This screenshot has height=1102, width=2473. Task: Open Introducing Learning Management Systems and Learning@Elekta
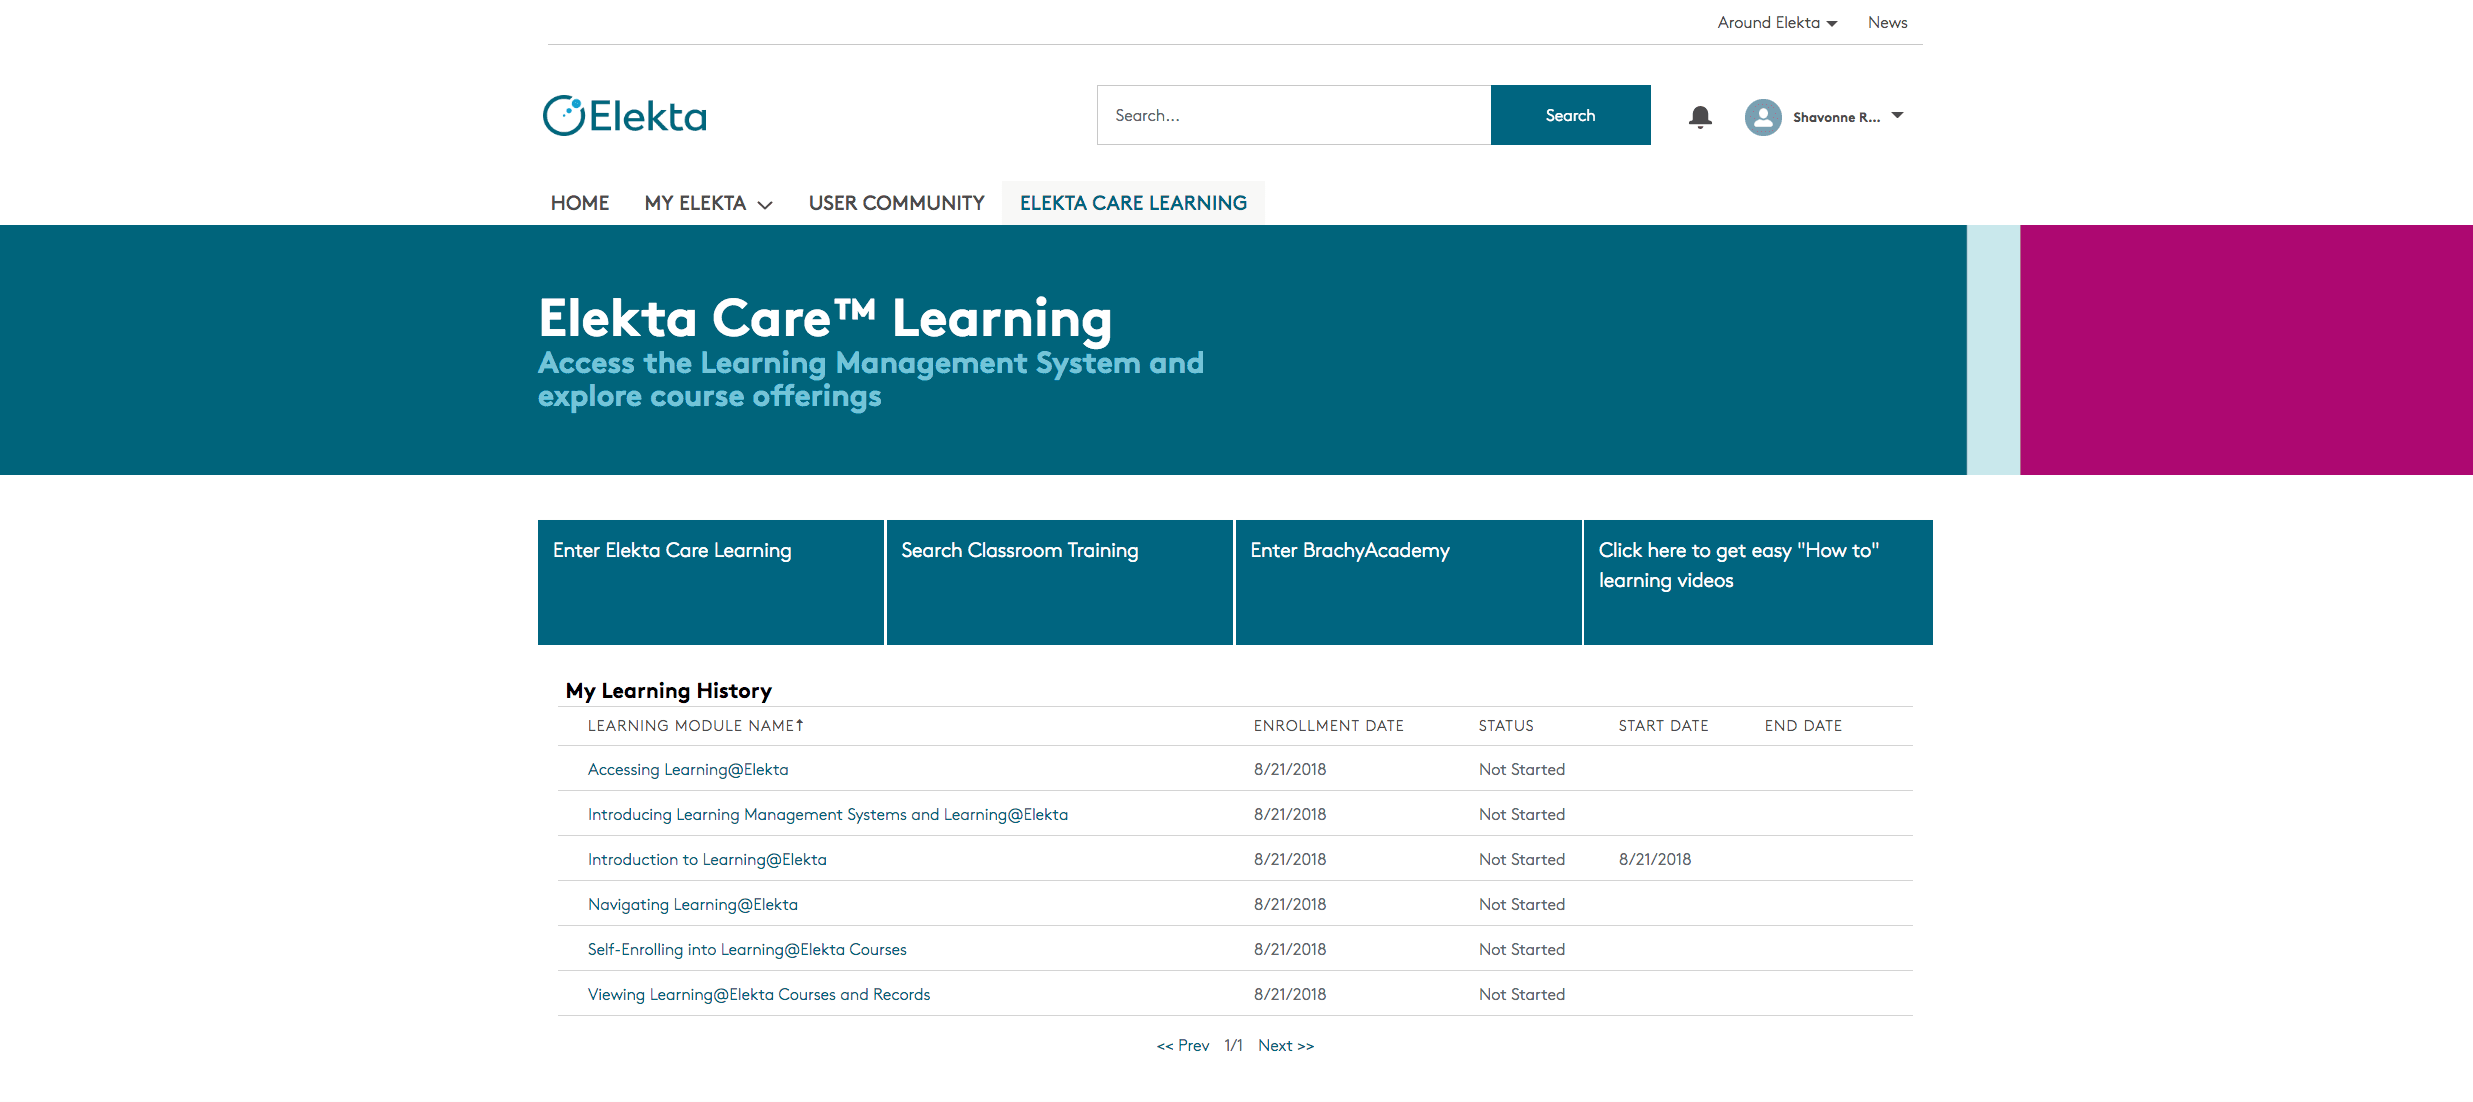coord(828,814)
